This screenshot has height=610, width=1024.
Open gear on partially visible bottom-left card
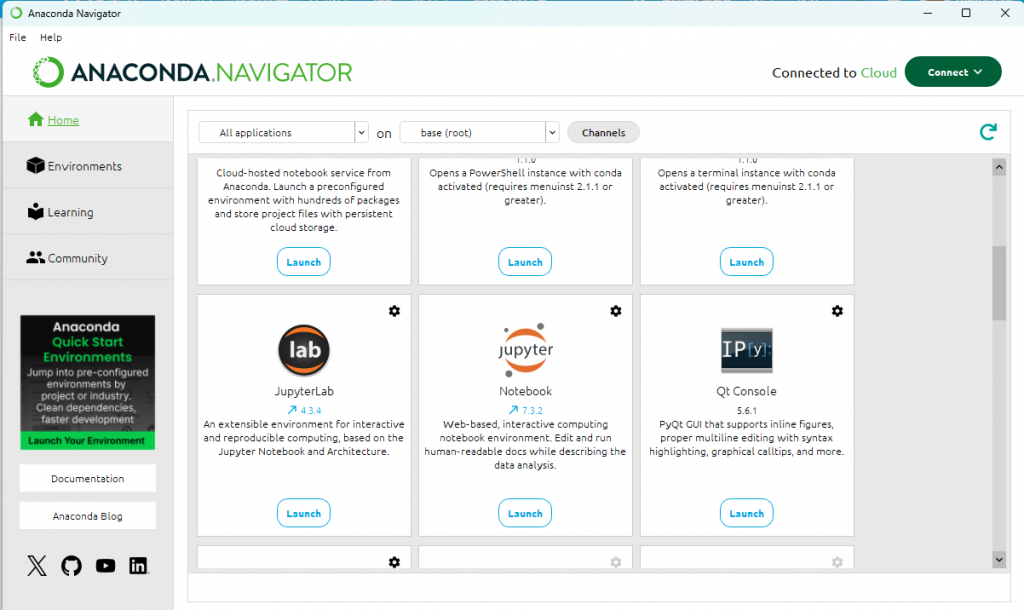(394, 562)
